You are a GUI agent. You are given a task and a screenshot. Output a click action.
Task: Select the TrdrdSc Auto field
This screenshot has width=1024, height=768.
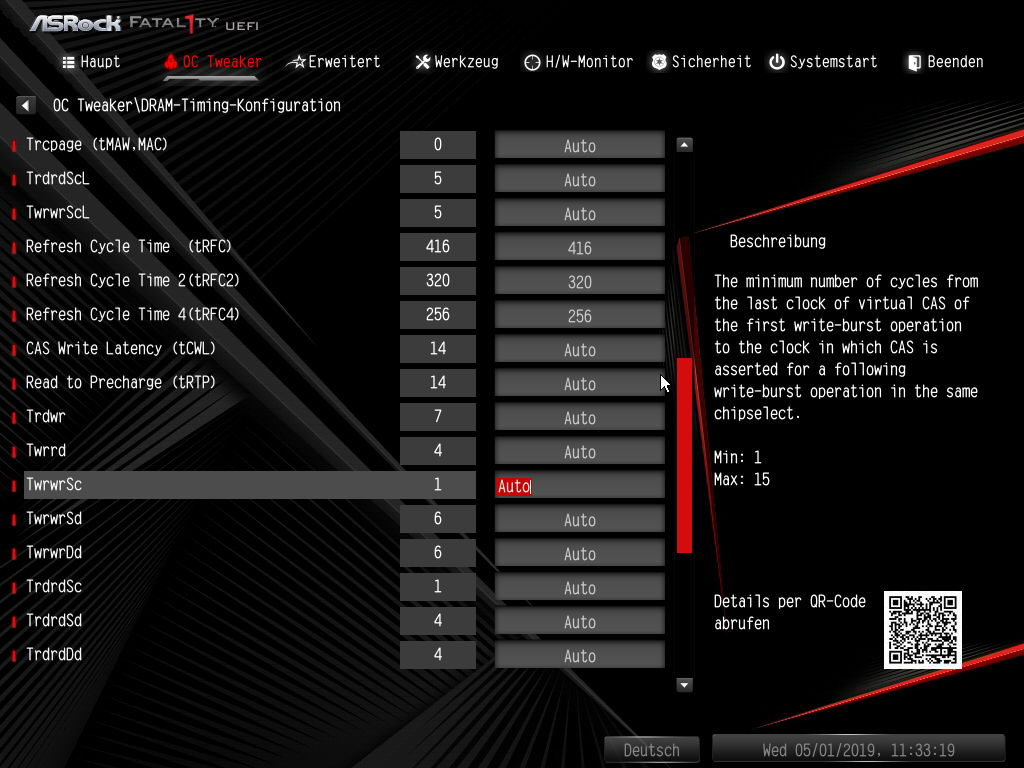(579, 588)
